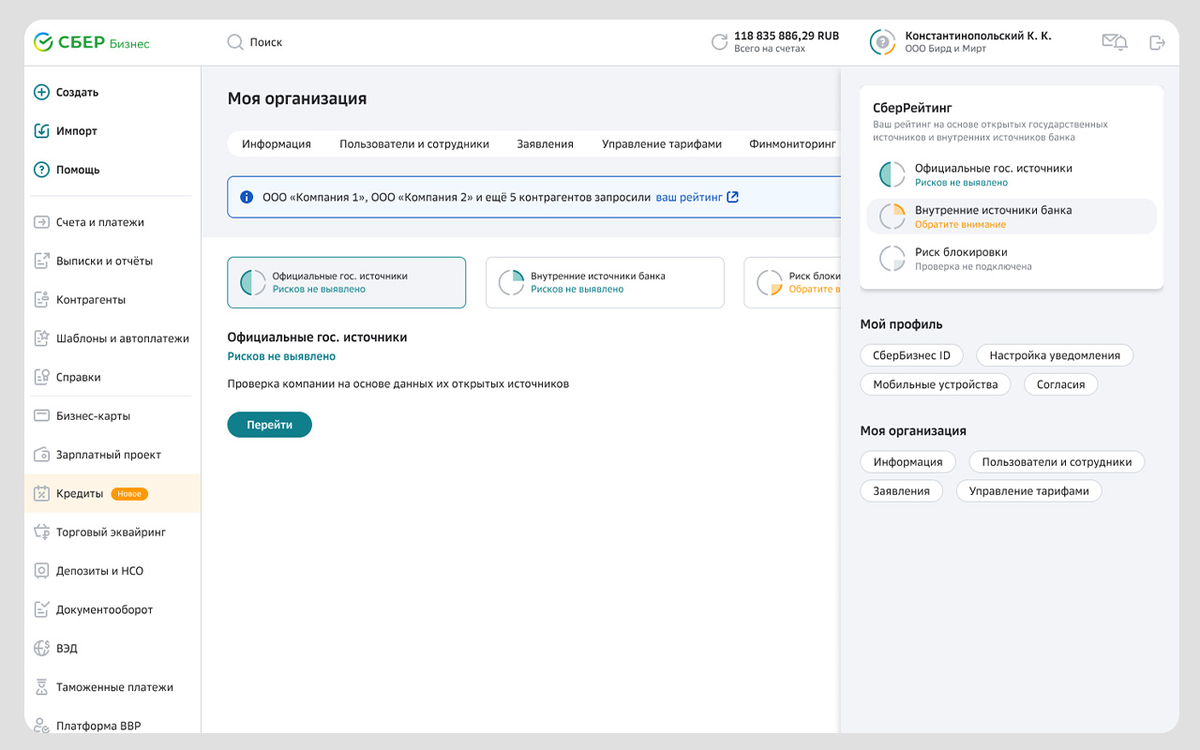Viewport: 1200px width, 750px height.
Task: Click the Депозиты и НСО icon
Action: [41, 571]
